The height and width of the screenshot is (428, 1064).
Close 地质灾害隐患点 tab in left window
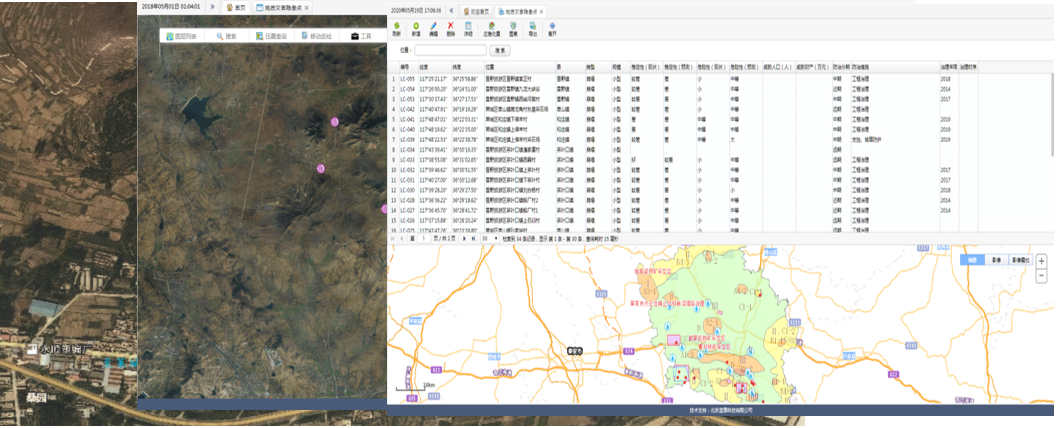307,7
